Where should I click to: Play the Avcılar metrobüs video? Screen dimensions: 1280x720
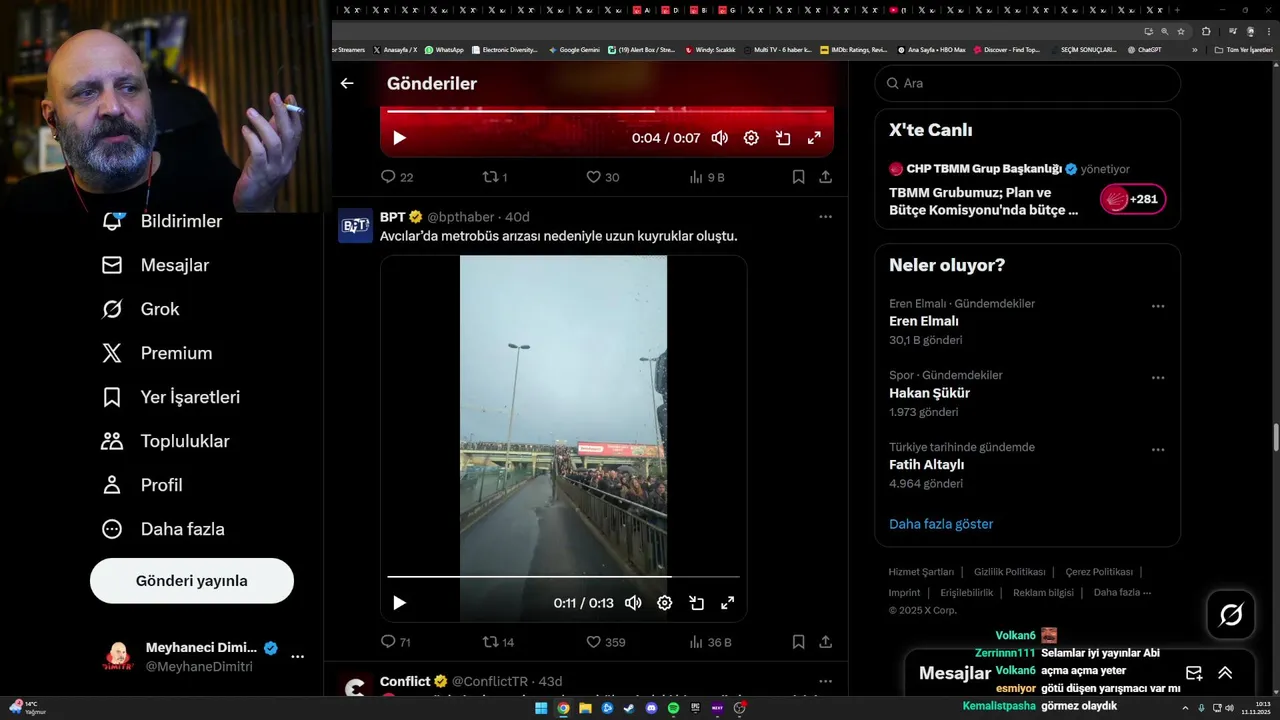(x=399, y=603)
